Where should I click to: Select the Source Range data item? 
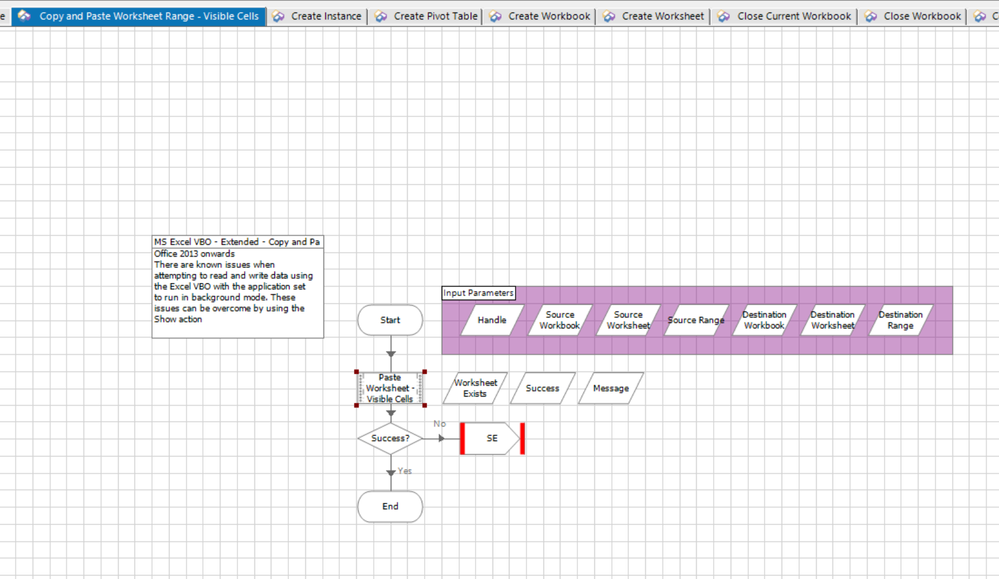point(696,320)
